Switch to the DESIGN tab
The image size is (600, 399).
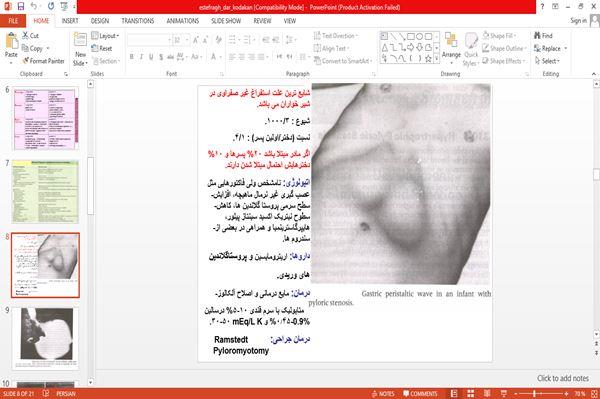click(100, 21)
